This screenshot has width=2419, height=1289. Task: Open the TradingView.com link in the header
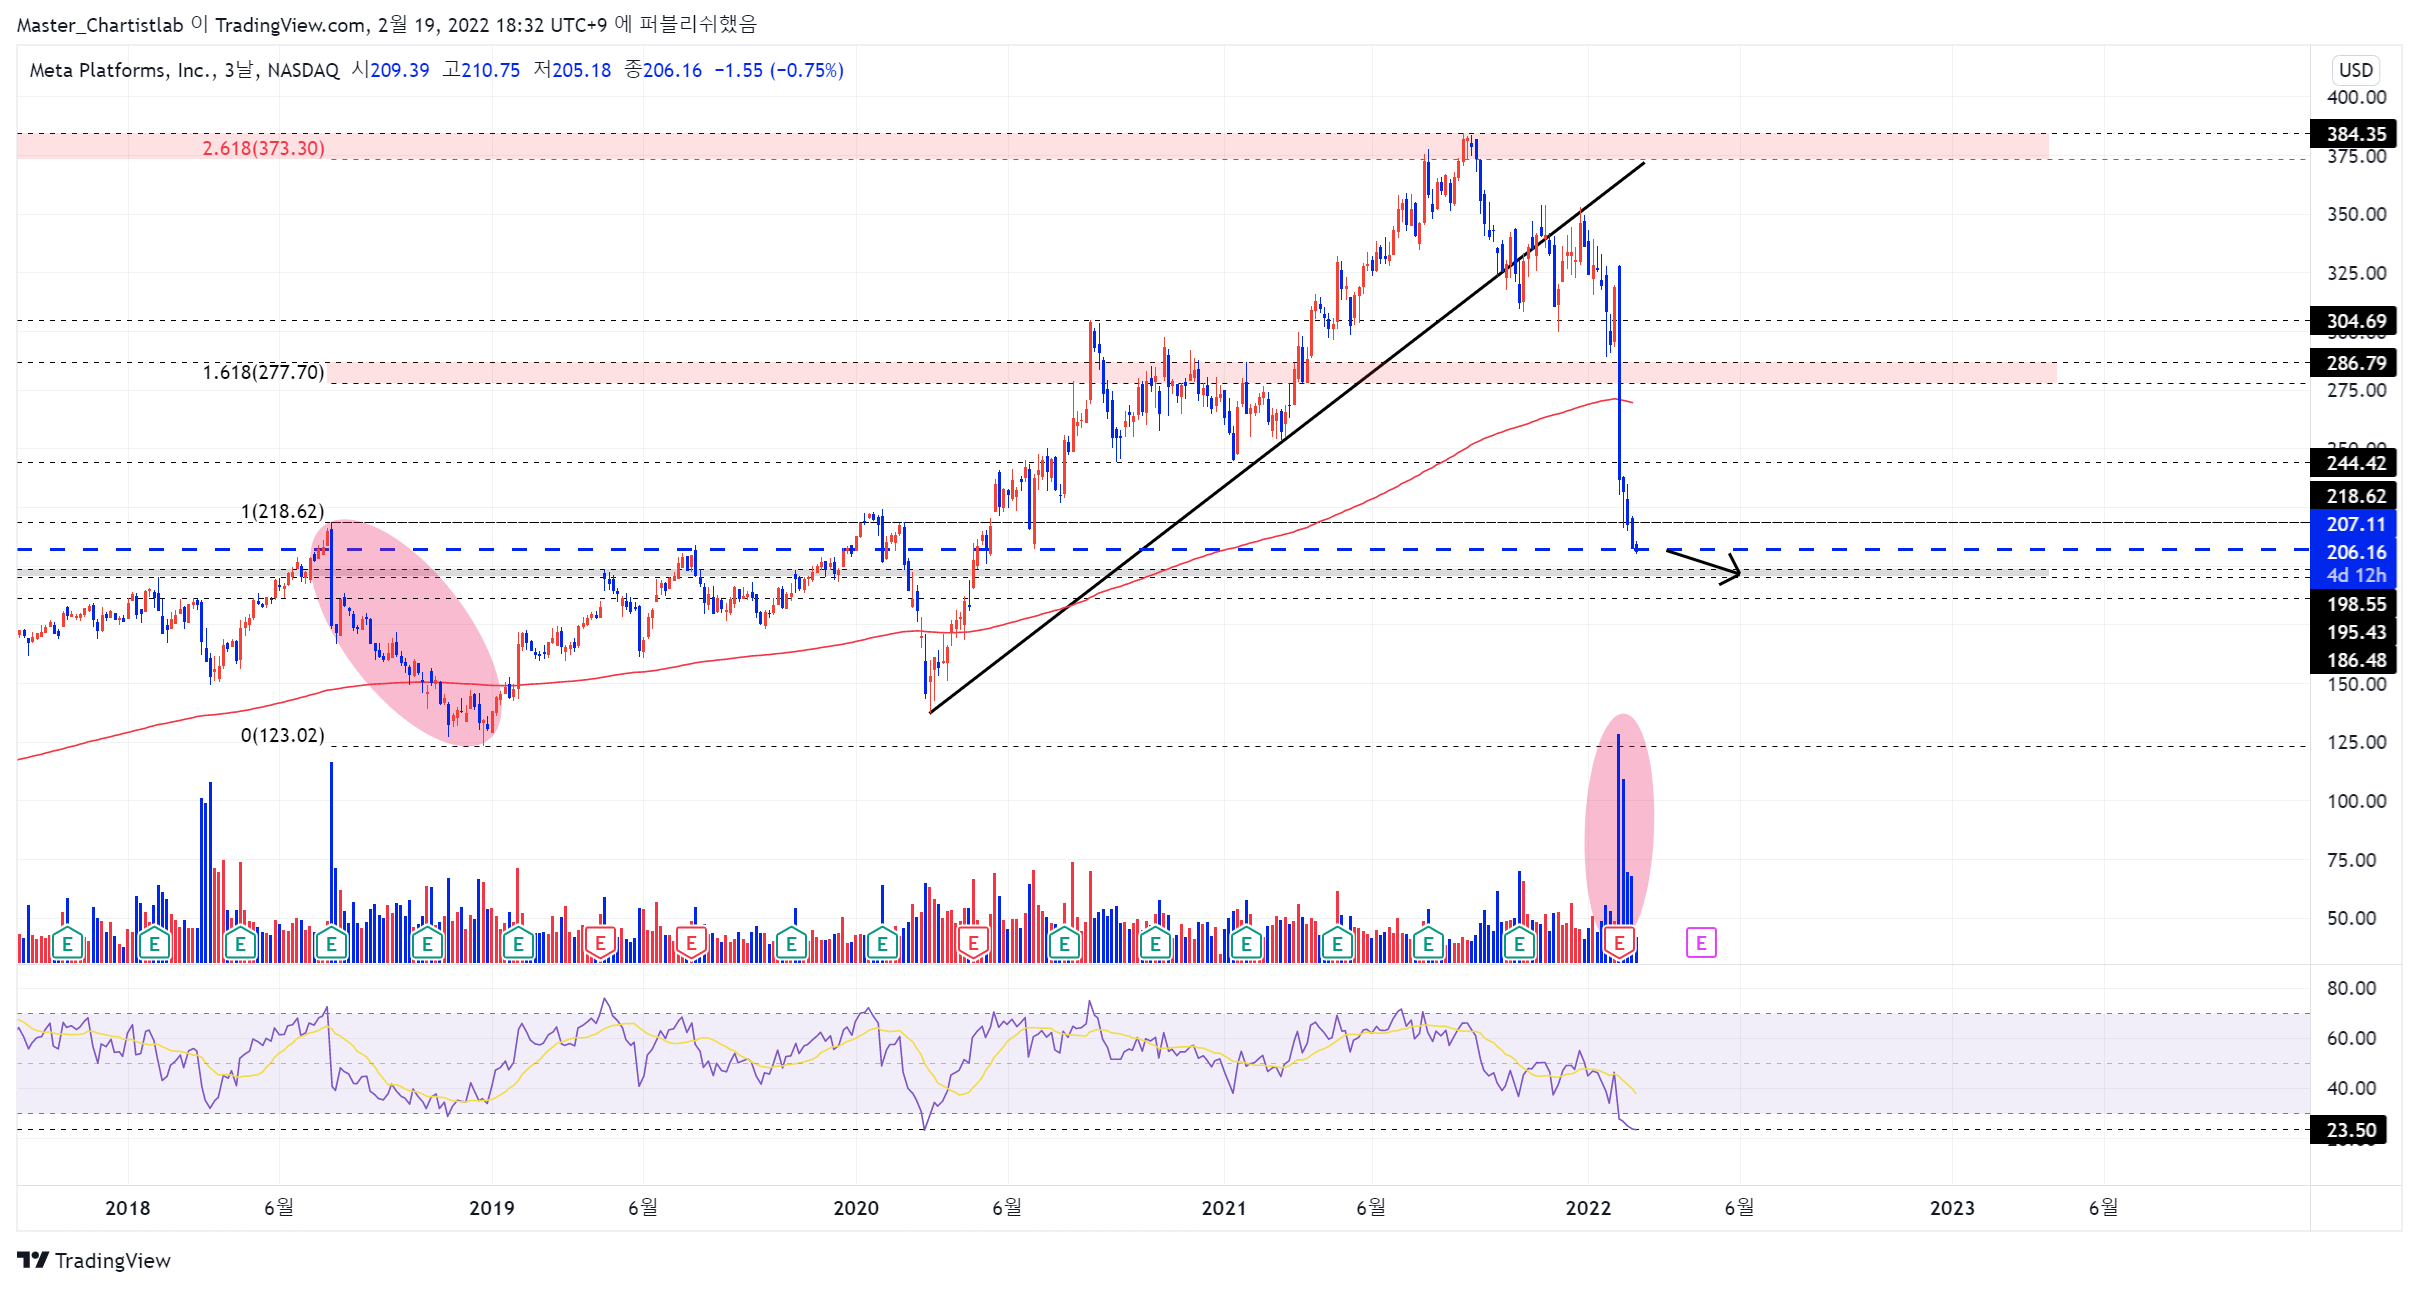pos(290,25)
